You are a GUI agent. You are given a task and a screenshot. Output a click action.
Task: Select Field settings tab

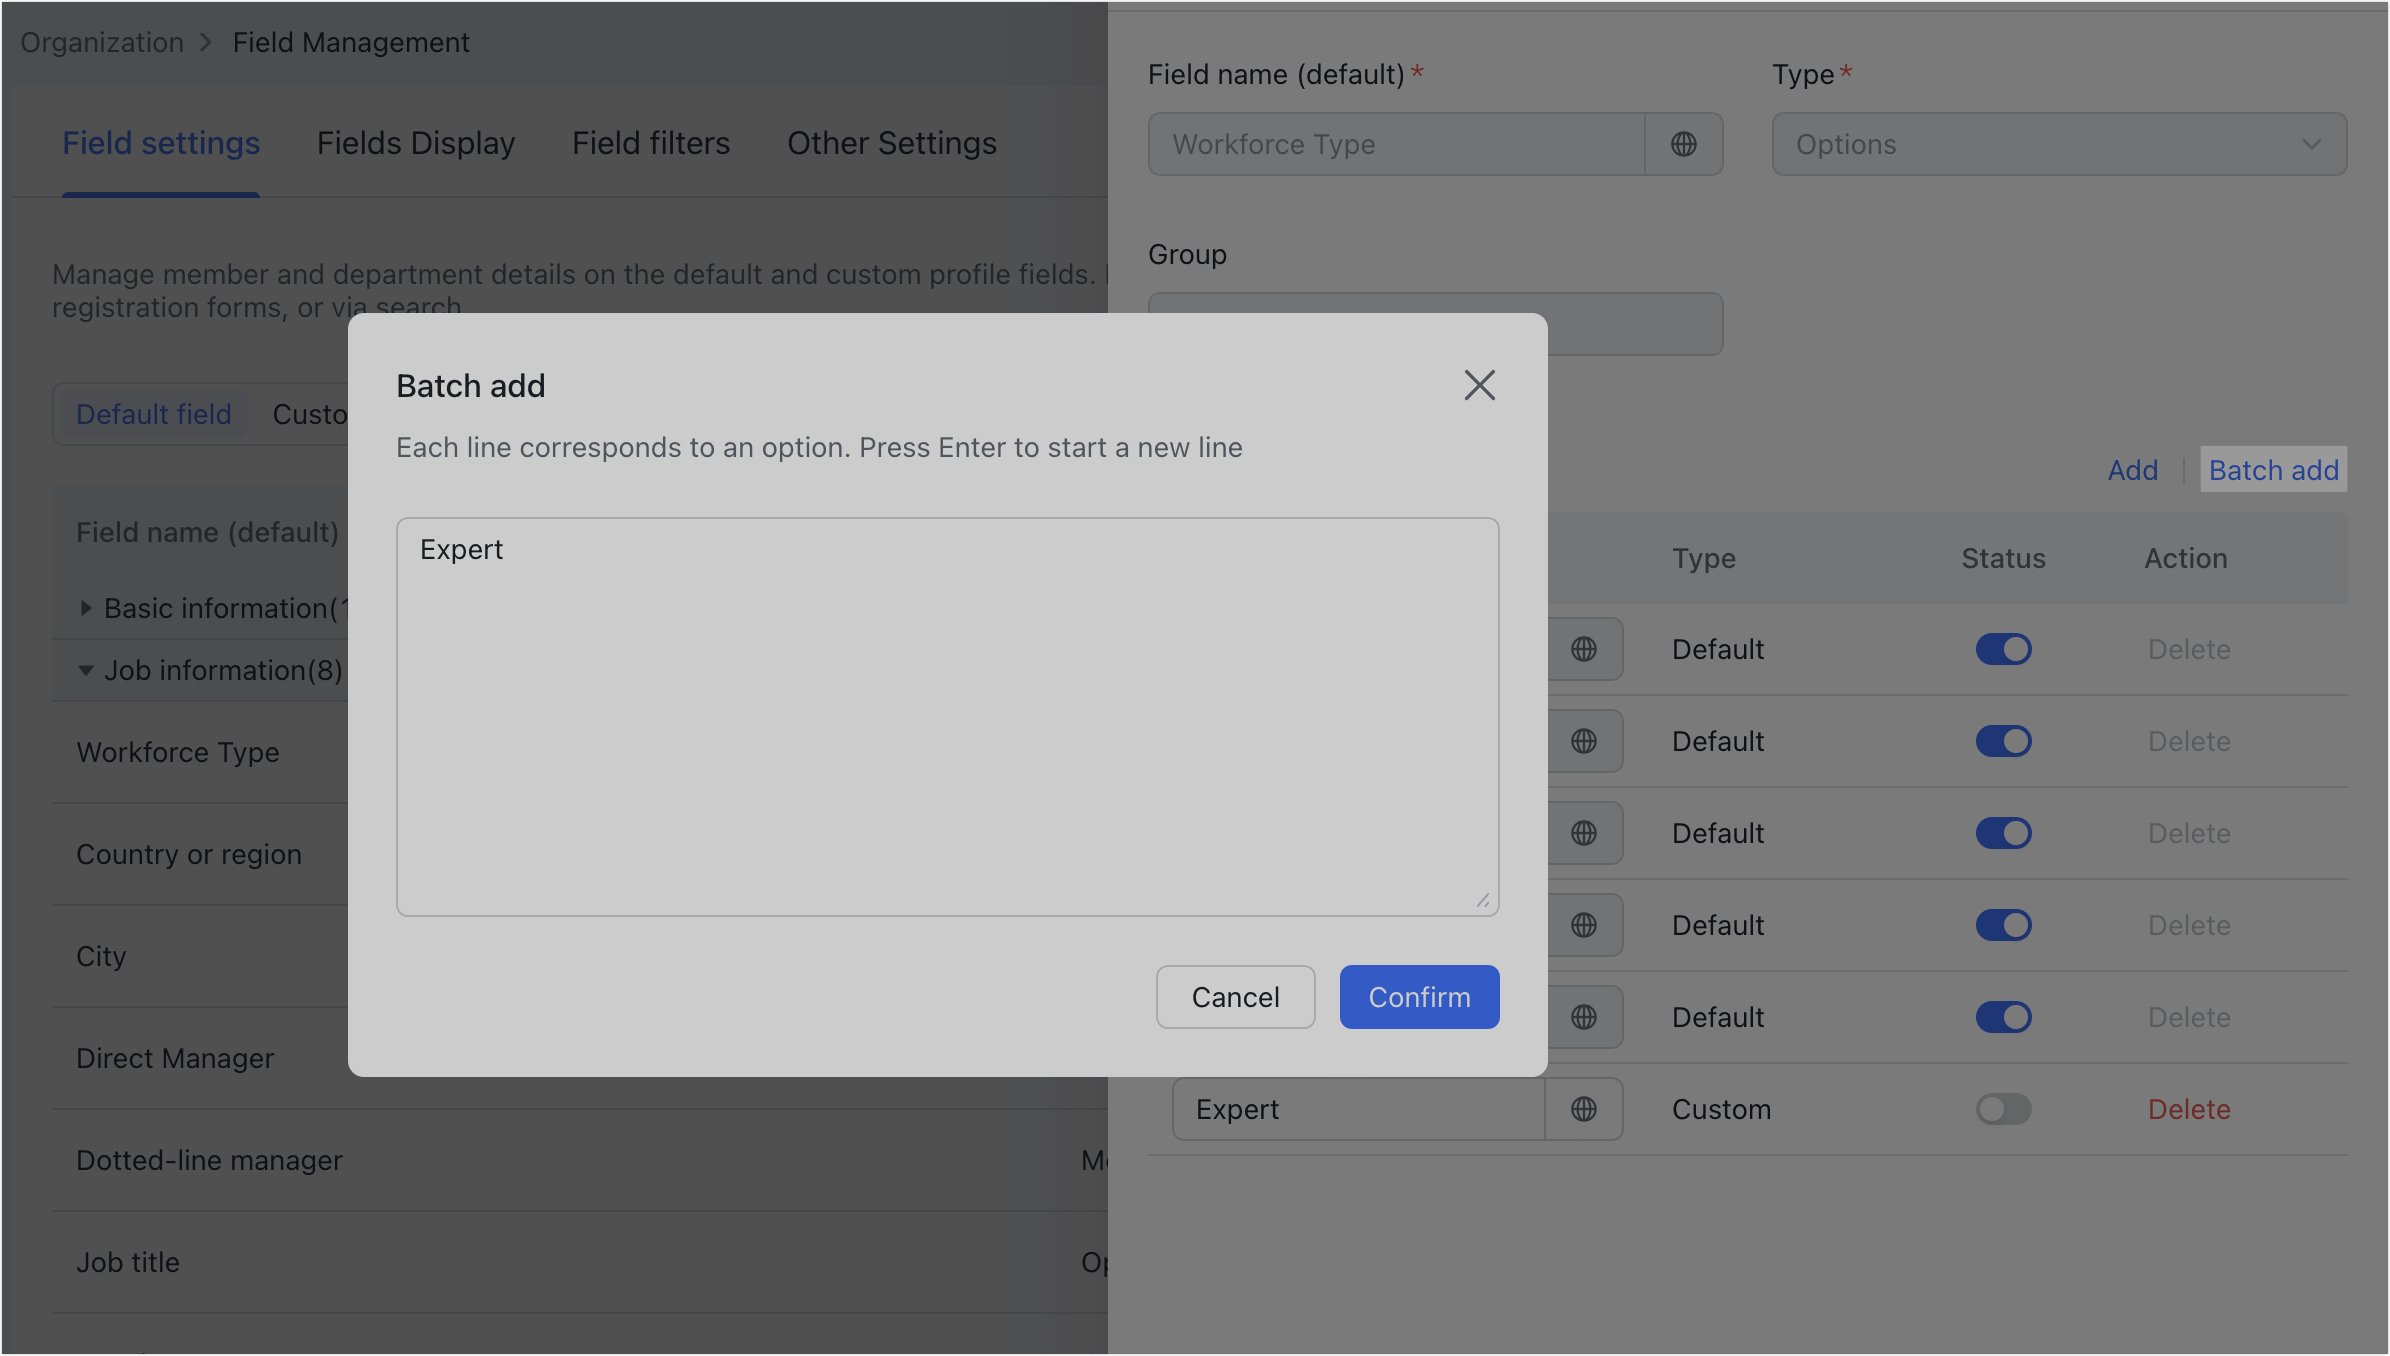[161, 143]
